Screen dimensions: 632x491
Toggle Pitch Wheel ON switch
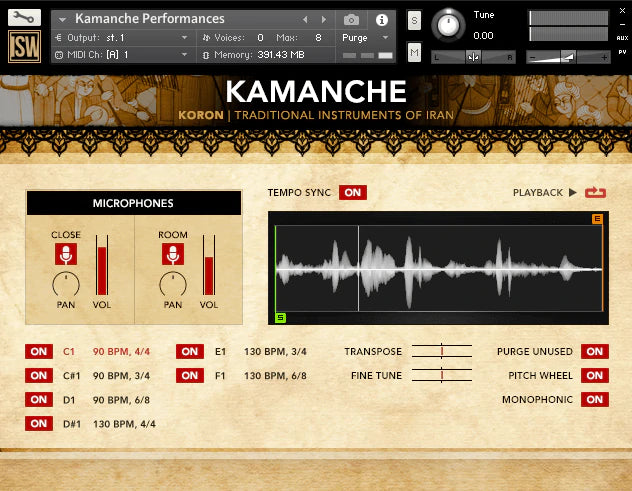click(595, 375)
